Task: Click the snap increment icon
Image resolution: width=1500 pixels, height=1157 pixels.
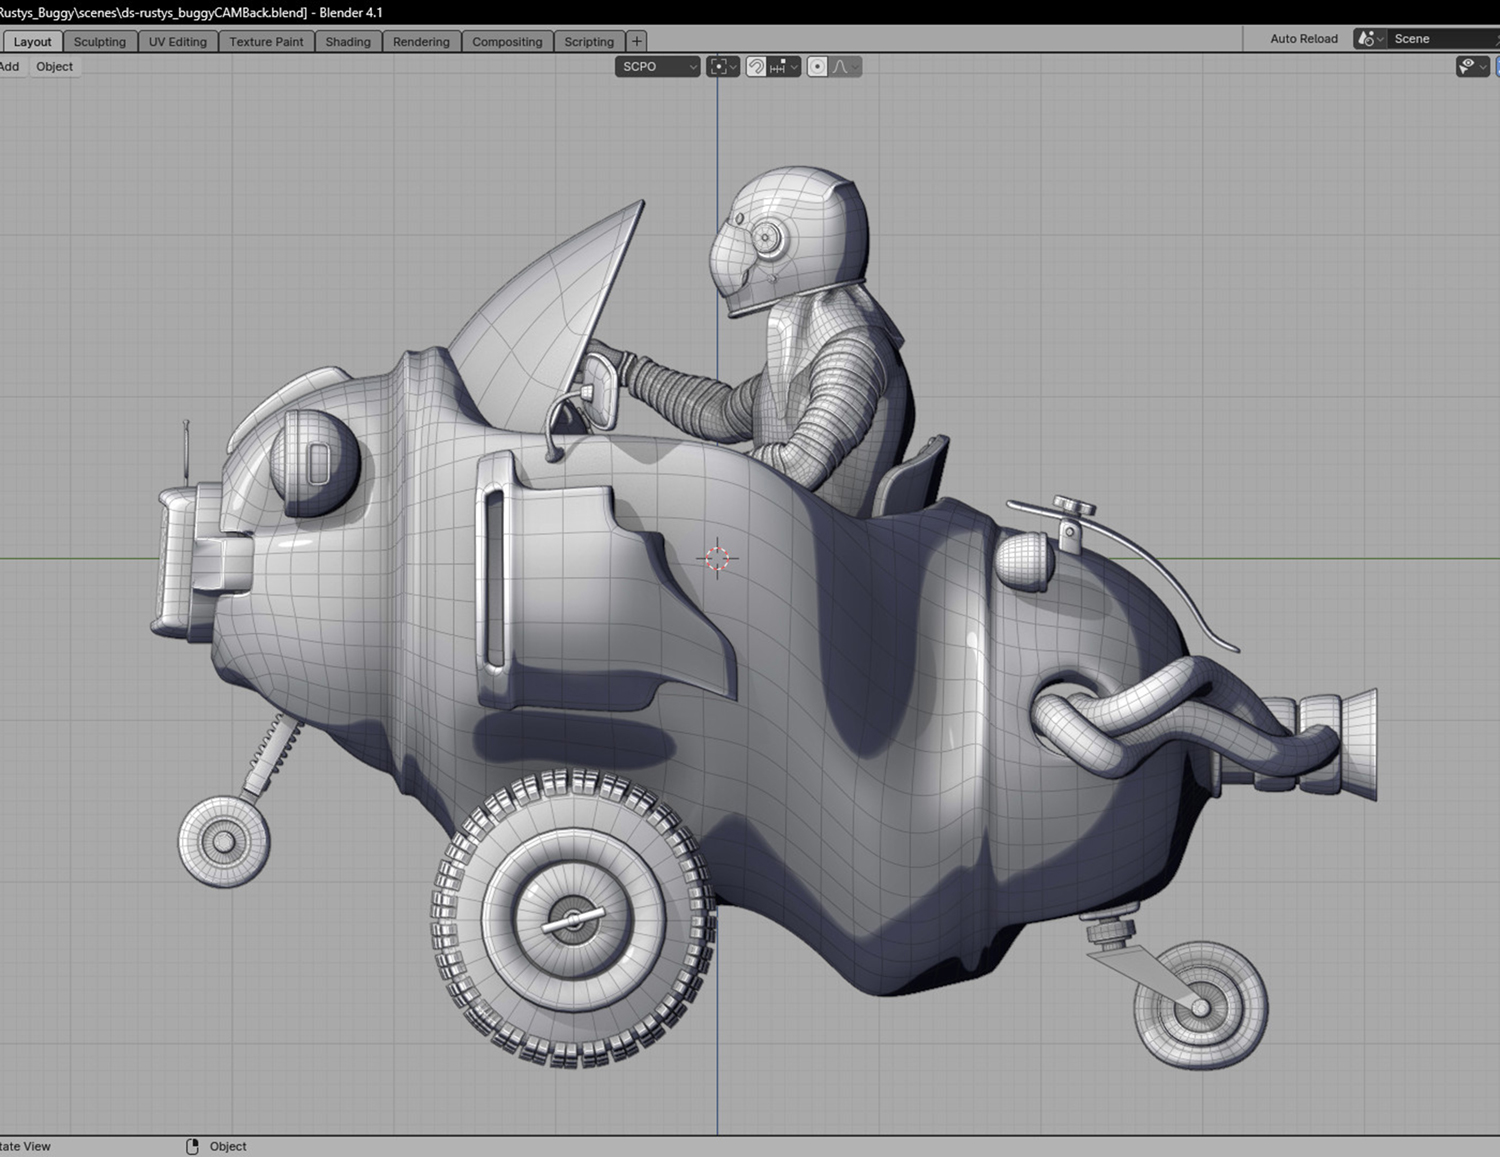Action: [x=777, y=67]
